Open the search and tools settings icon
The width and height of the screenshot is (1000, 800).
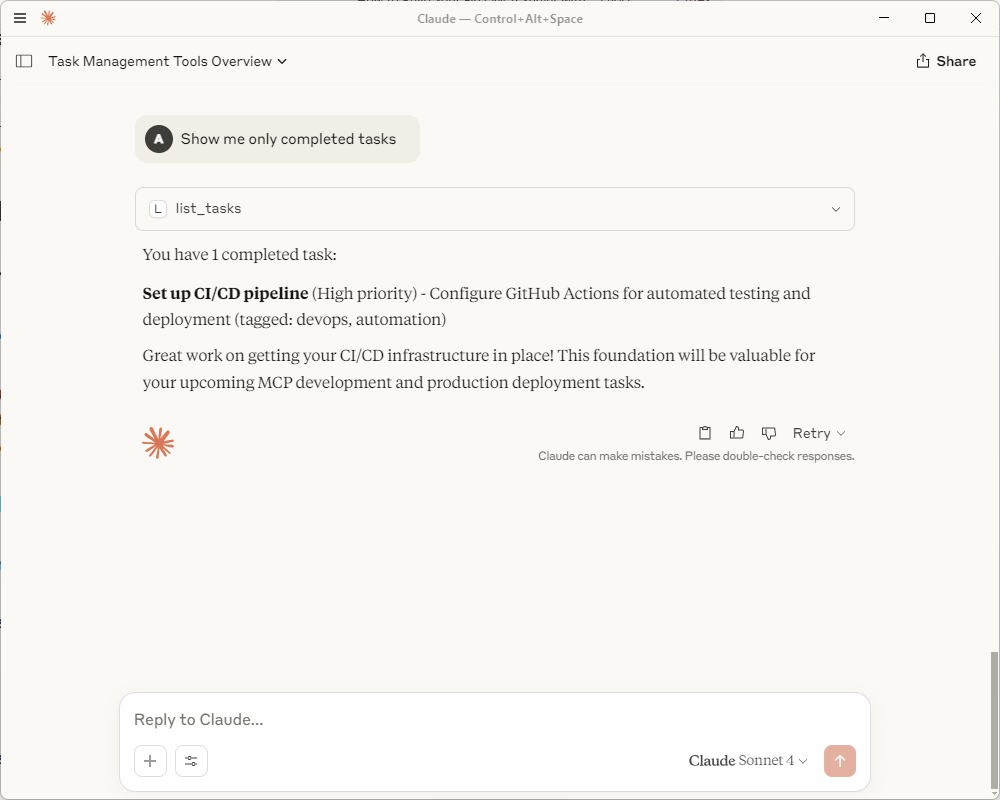pos(191,761)
